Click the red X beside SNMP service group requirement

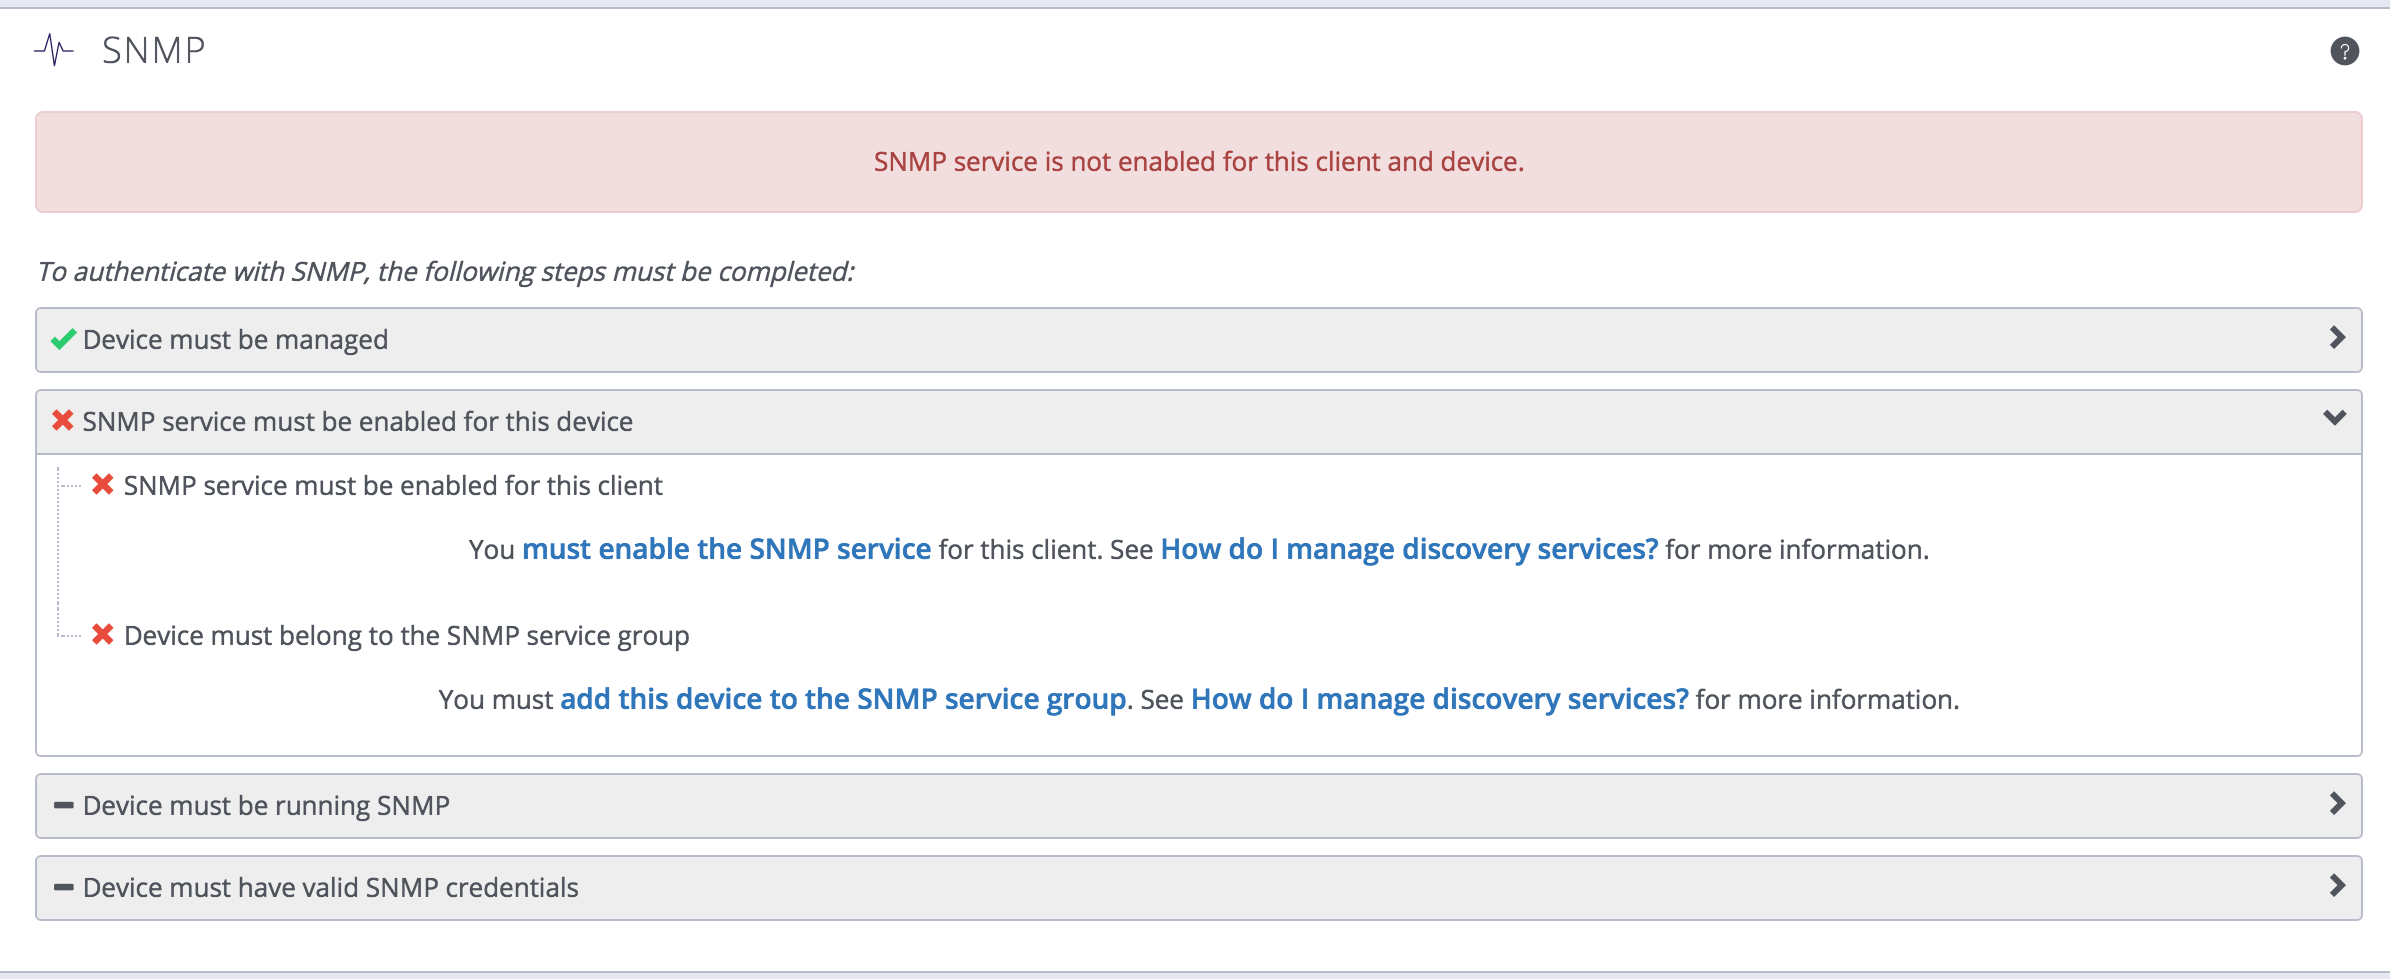[103, 634]
